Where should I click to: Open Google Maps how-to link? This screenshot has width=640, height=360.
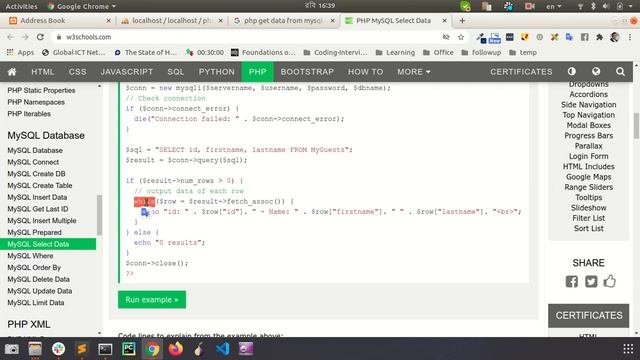pyautogui.click(x=588, y=177)
